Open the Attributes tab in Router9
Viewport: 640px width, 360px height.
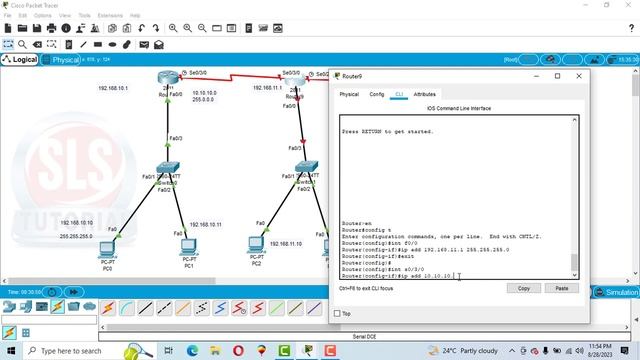click(x=424, y=94)
